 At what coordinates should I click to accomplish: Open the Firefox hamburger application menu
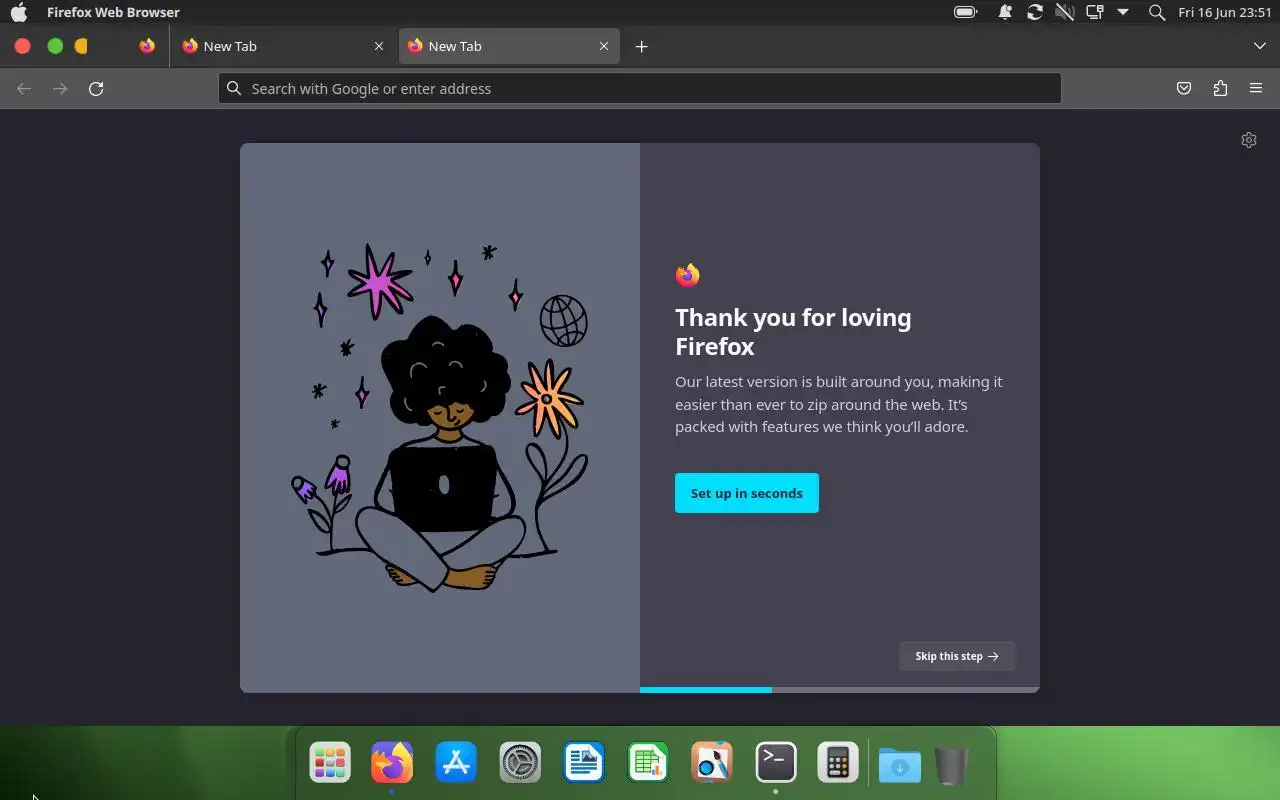[x=1256, y=88]
